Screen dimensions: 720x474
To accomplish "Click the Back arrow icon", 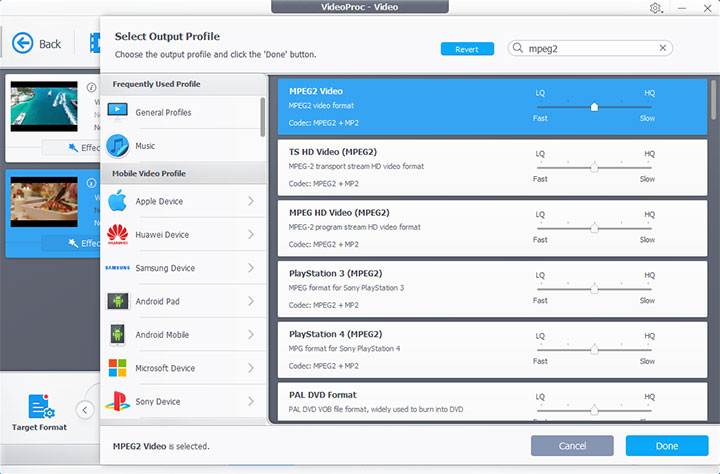I will 22,43.
